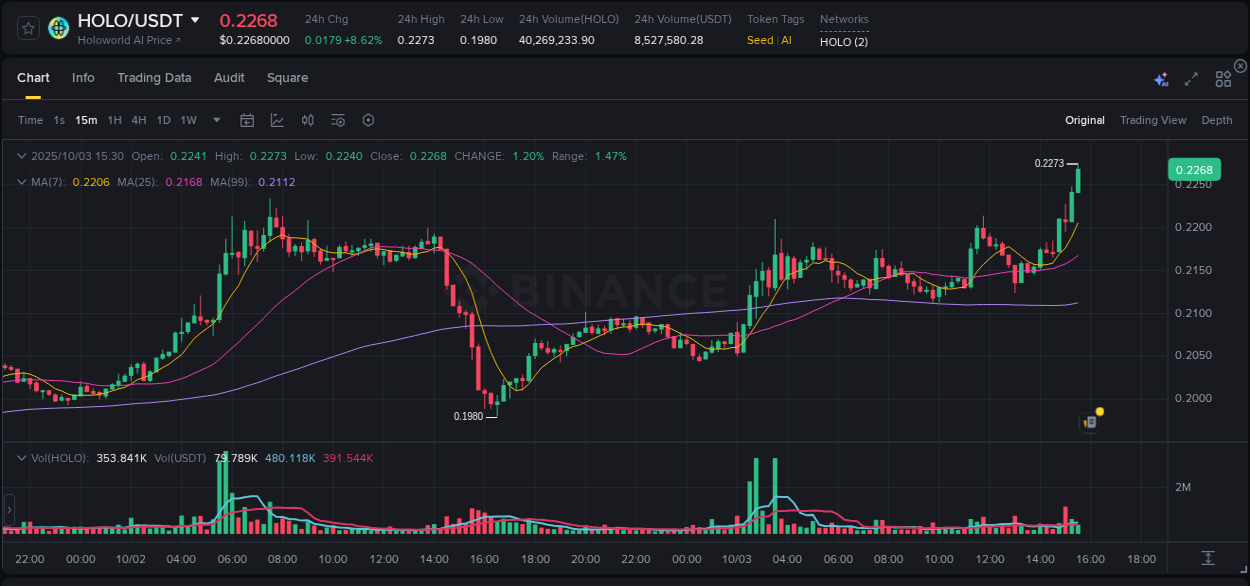
Task: Select the 1H timeframe
Action: pos(113,120)
